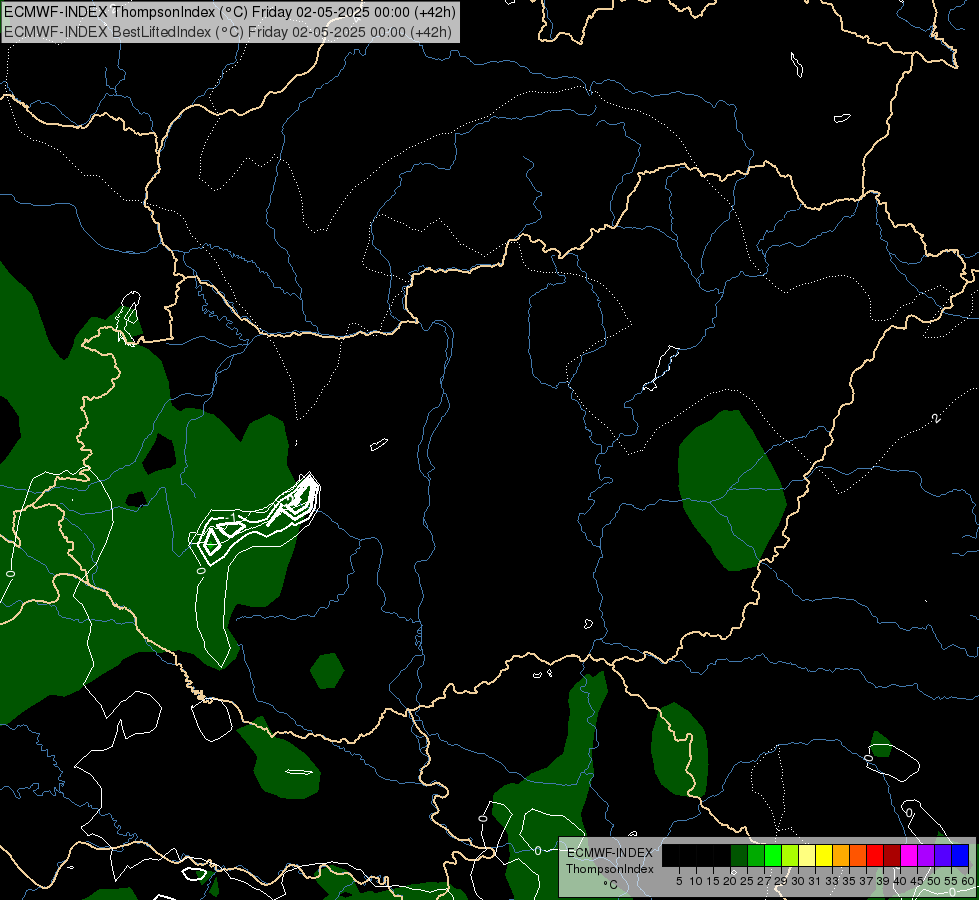Click the legend tick value 37
This screenshot has height=900, width=979.
[x=866, y=881]
